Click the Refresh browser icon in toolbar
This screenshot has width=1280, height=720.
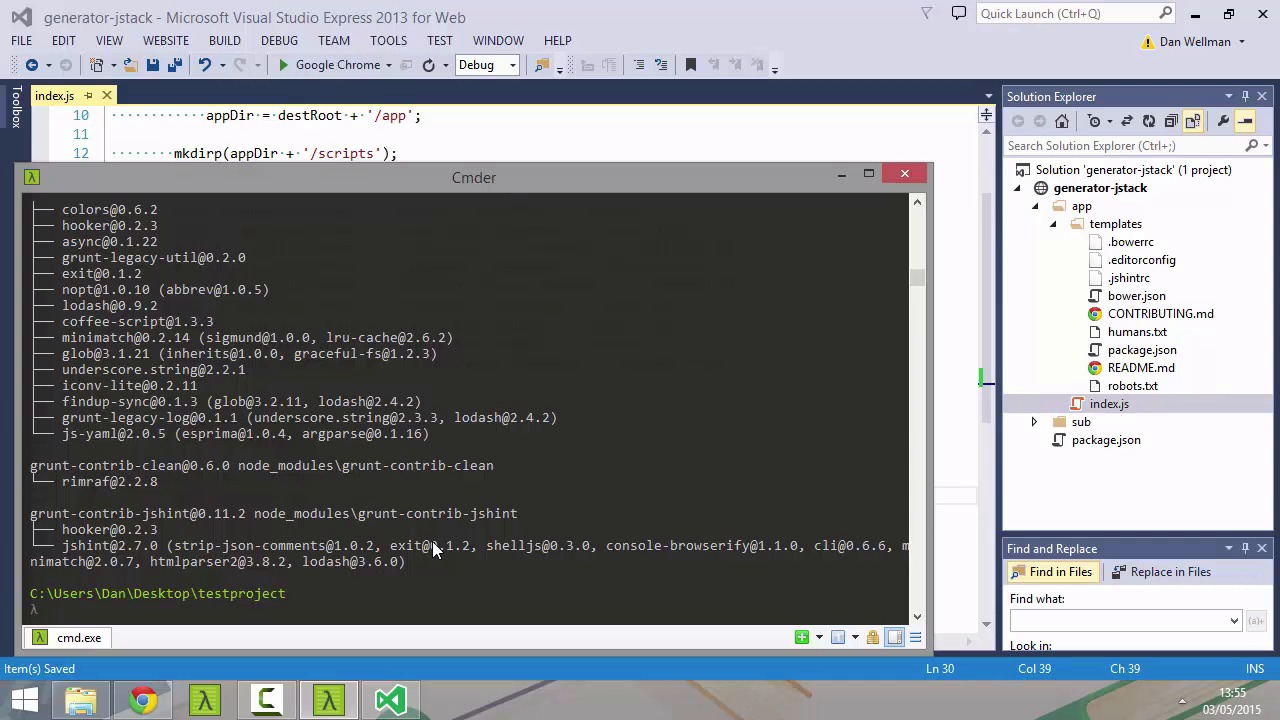click(429, 65)
